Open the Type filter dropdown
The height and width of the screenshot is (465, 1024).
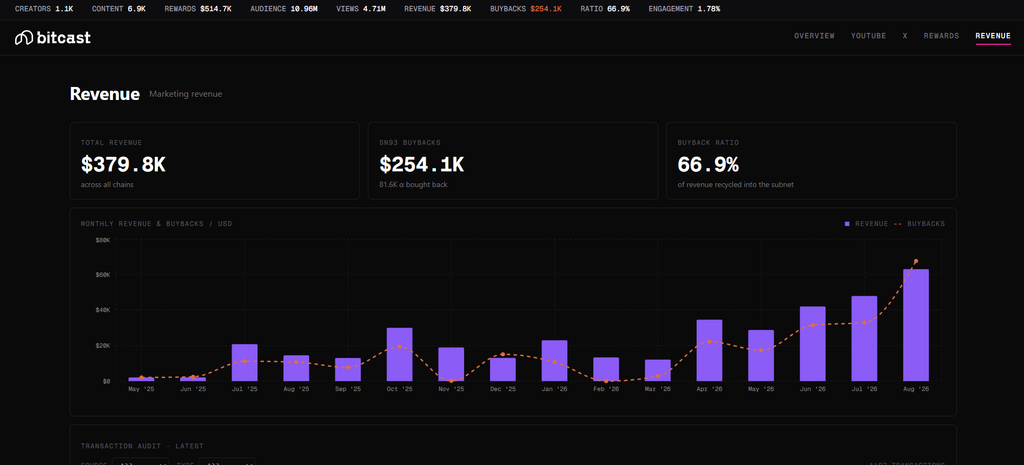[227, 462]
